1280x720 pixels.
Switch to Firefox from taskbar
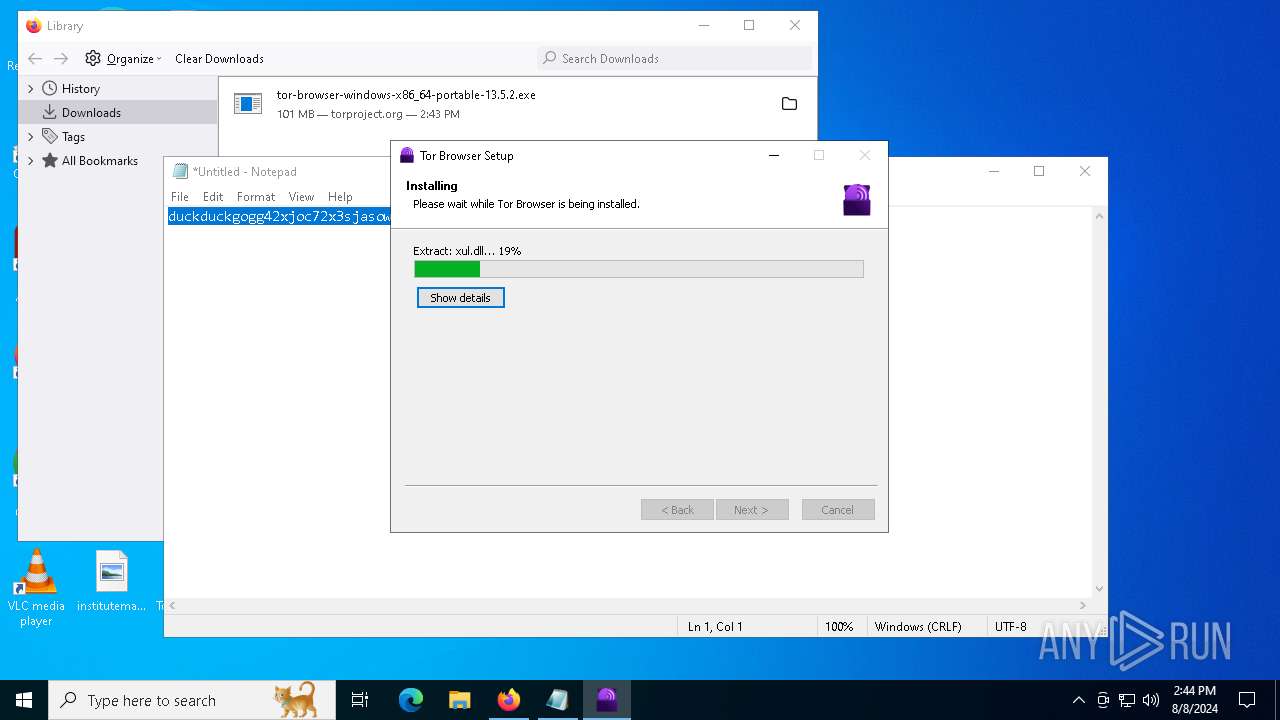pyautogui.click(x=509, y=700)
